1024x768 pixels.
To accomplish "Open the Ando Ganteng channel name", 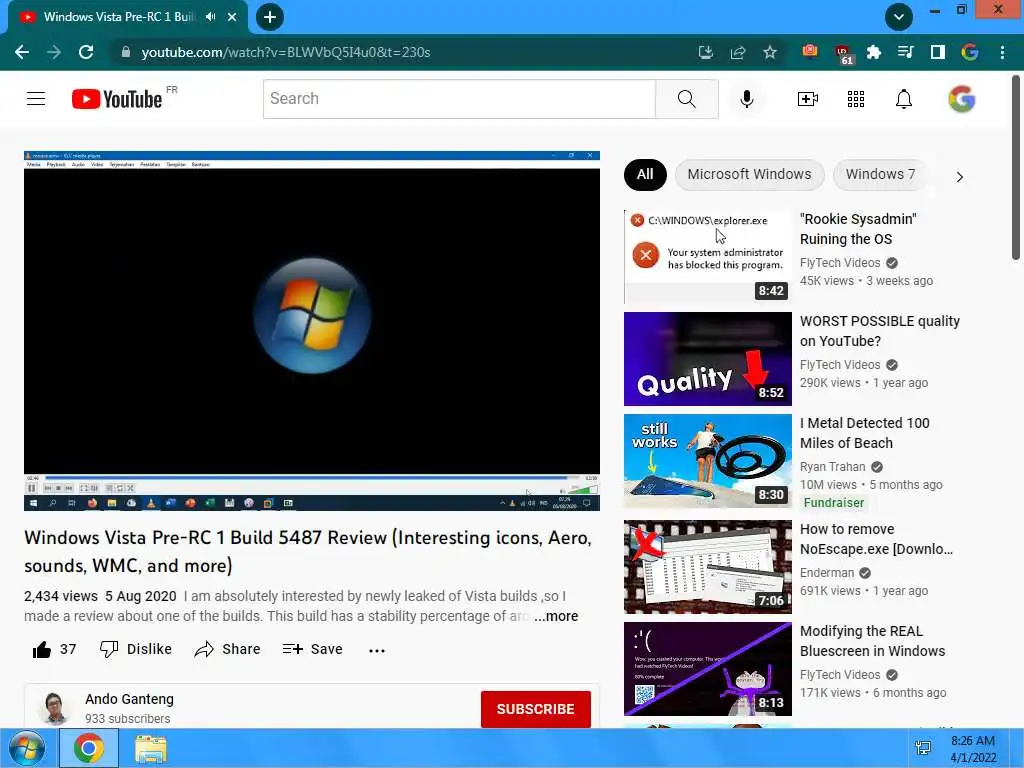I will pos(129,699).
